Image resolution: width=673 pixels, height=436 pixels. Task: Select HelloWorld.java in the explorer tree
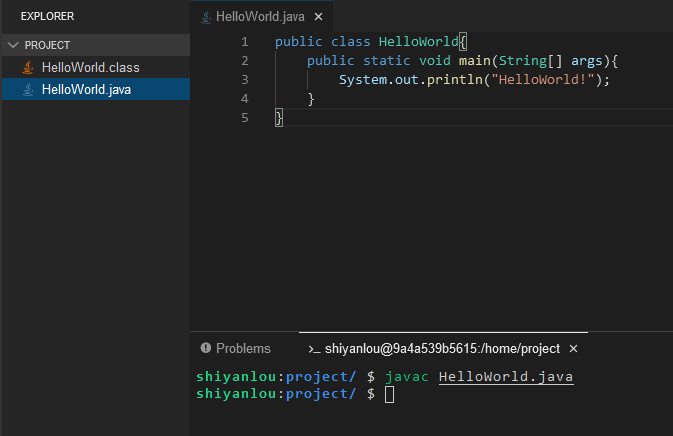coord(95,89)
